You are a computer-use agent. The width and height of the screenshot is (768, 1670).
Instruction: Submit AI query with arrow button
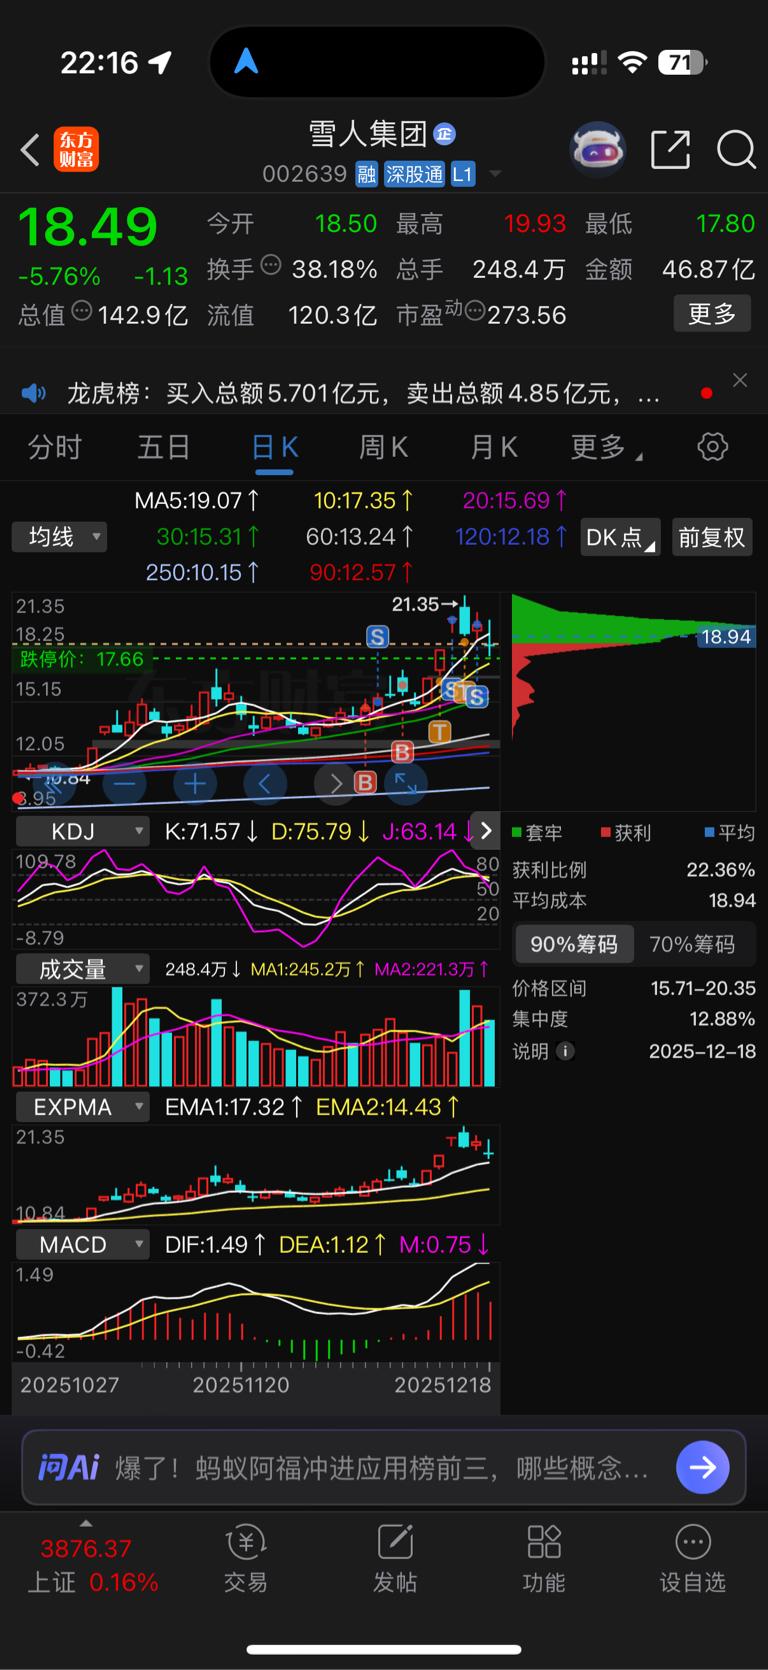point(702,1467)
